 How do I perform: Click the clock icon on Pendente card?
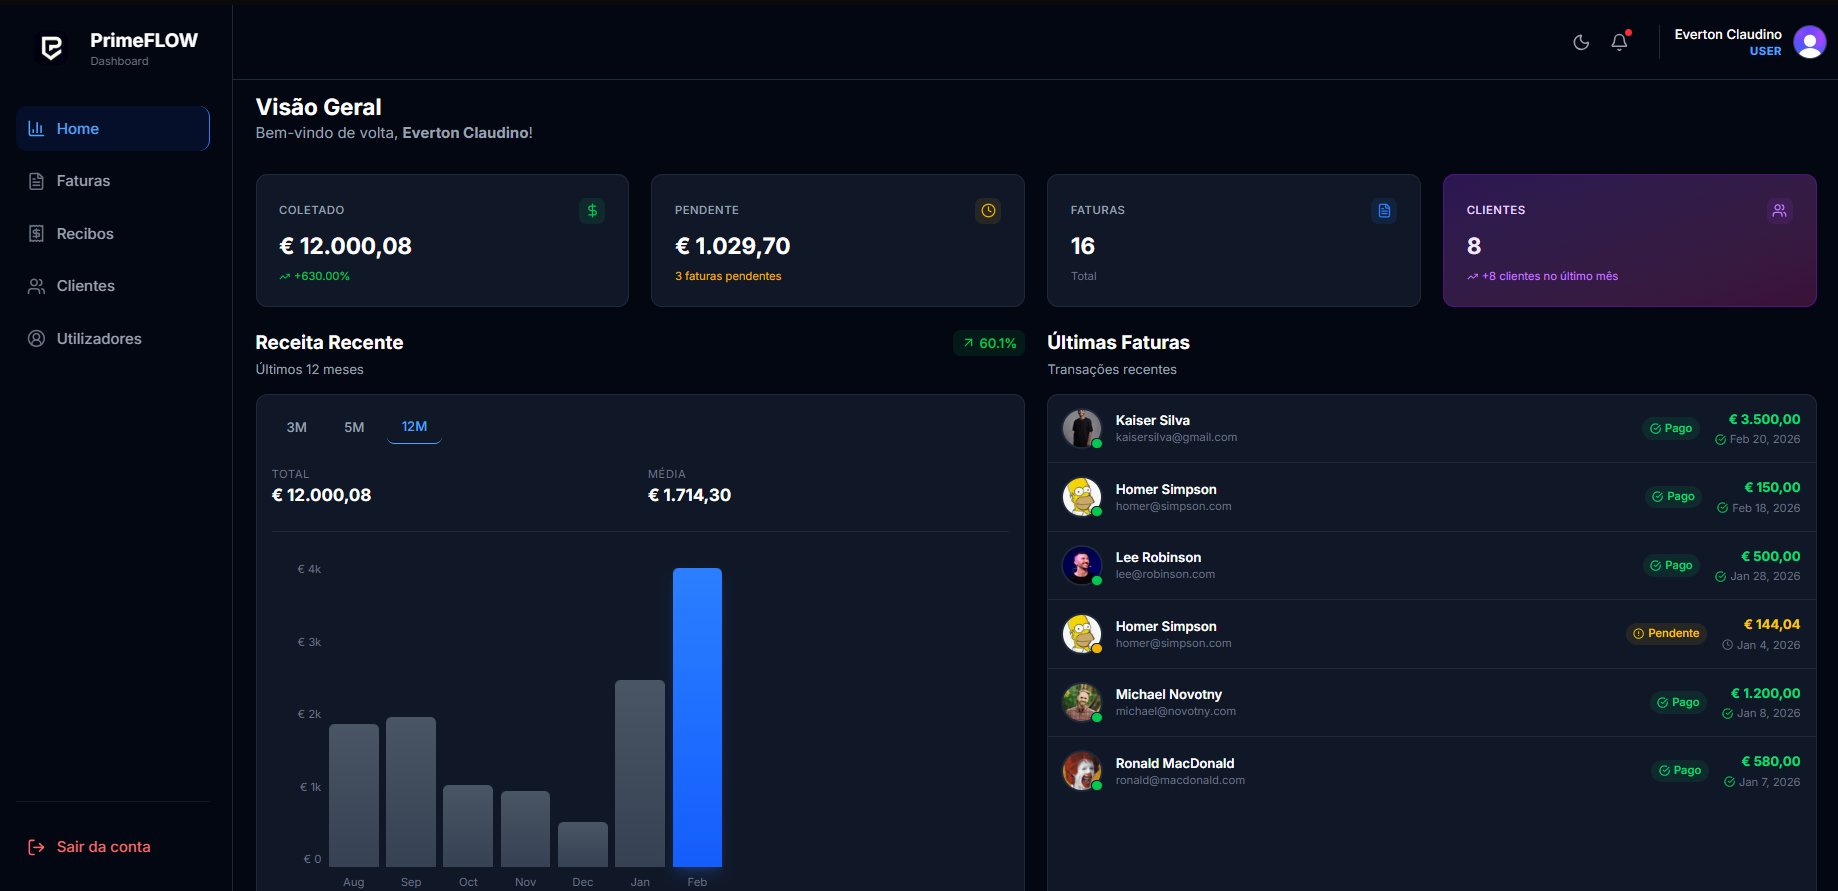(988, 211)
